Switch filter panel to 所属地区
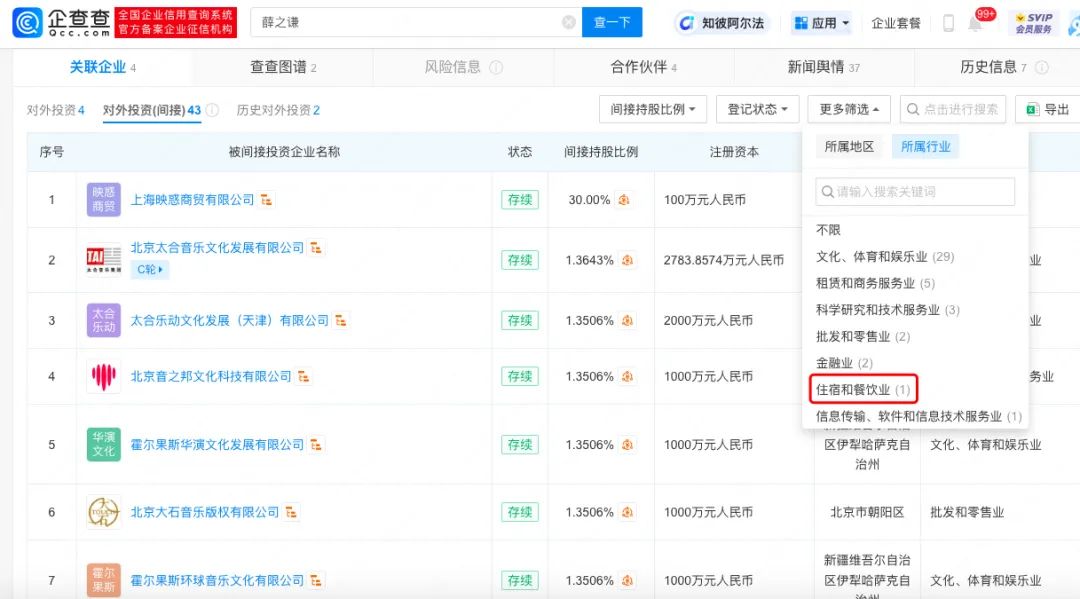This screenshot has height=599, width=1080. [x=849, y=147]
